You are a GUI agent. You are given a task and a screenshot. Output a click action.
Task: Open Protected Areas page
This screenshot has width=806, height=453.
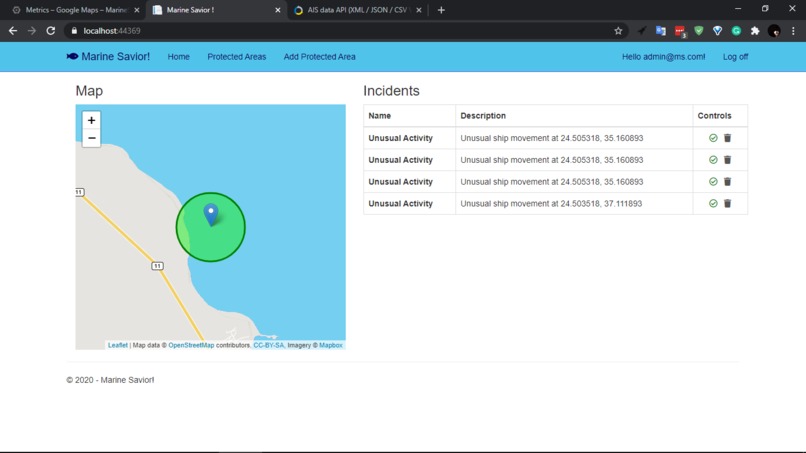(x=236, y=57)
